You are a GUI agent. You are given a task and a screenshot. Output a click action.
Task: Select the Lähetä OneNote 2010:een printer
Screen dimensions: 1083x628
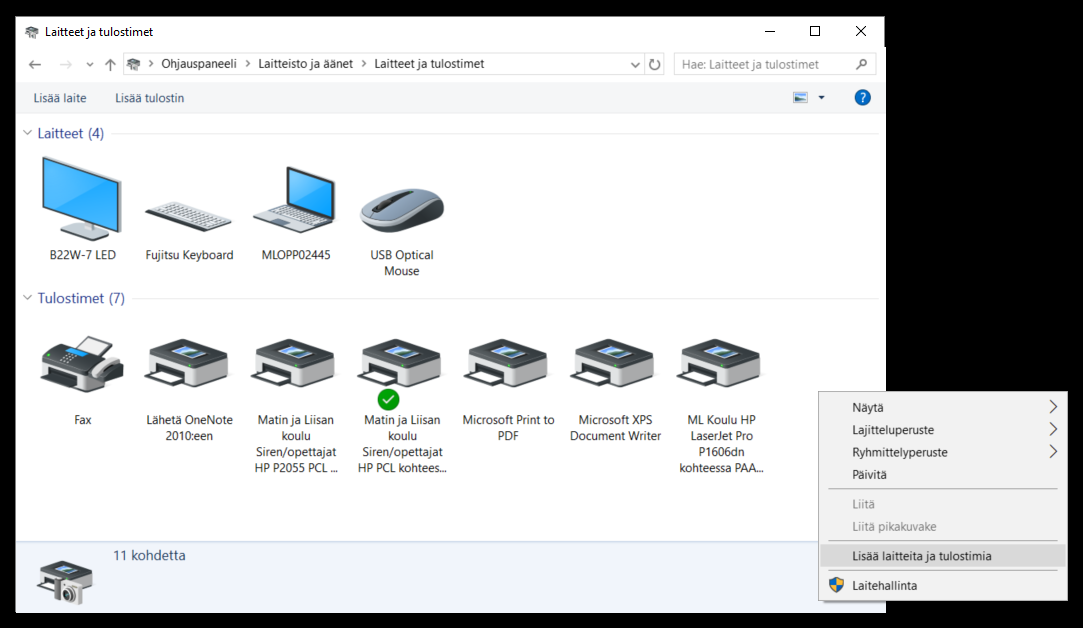pos(189,390)
